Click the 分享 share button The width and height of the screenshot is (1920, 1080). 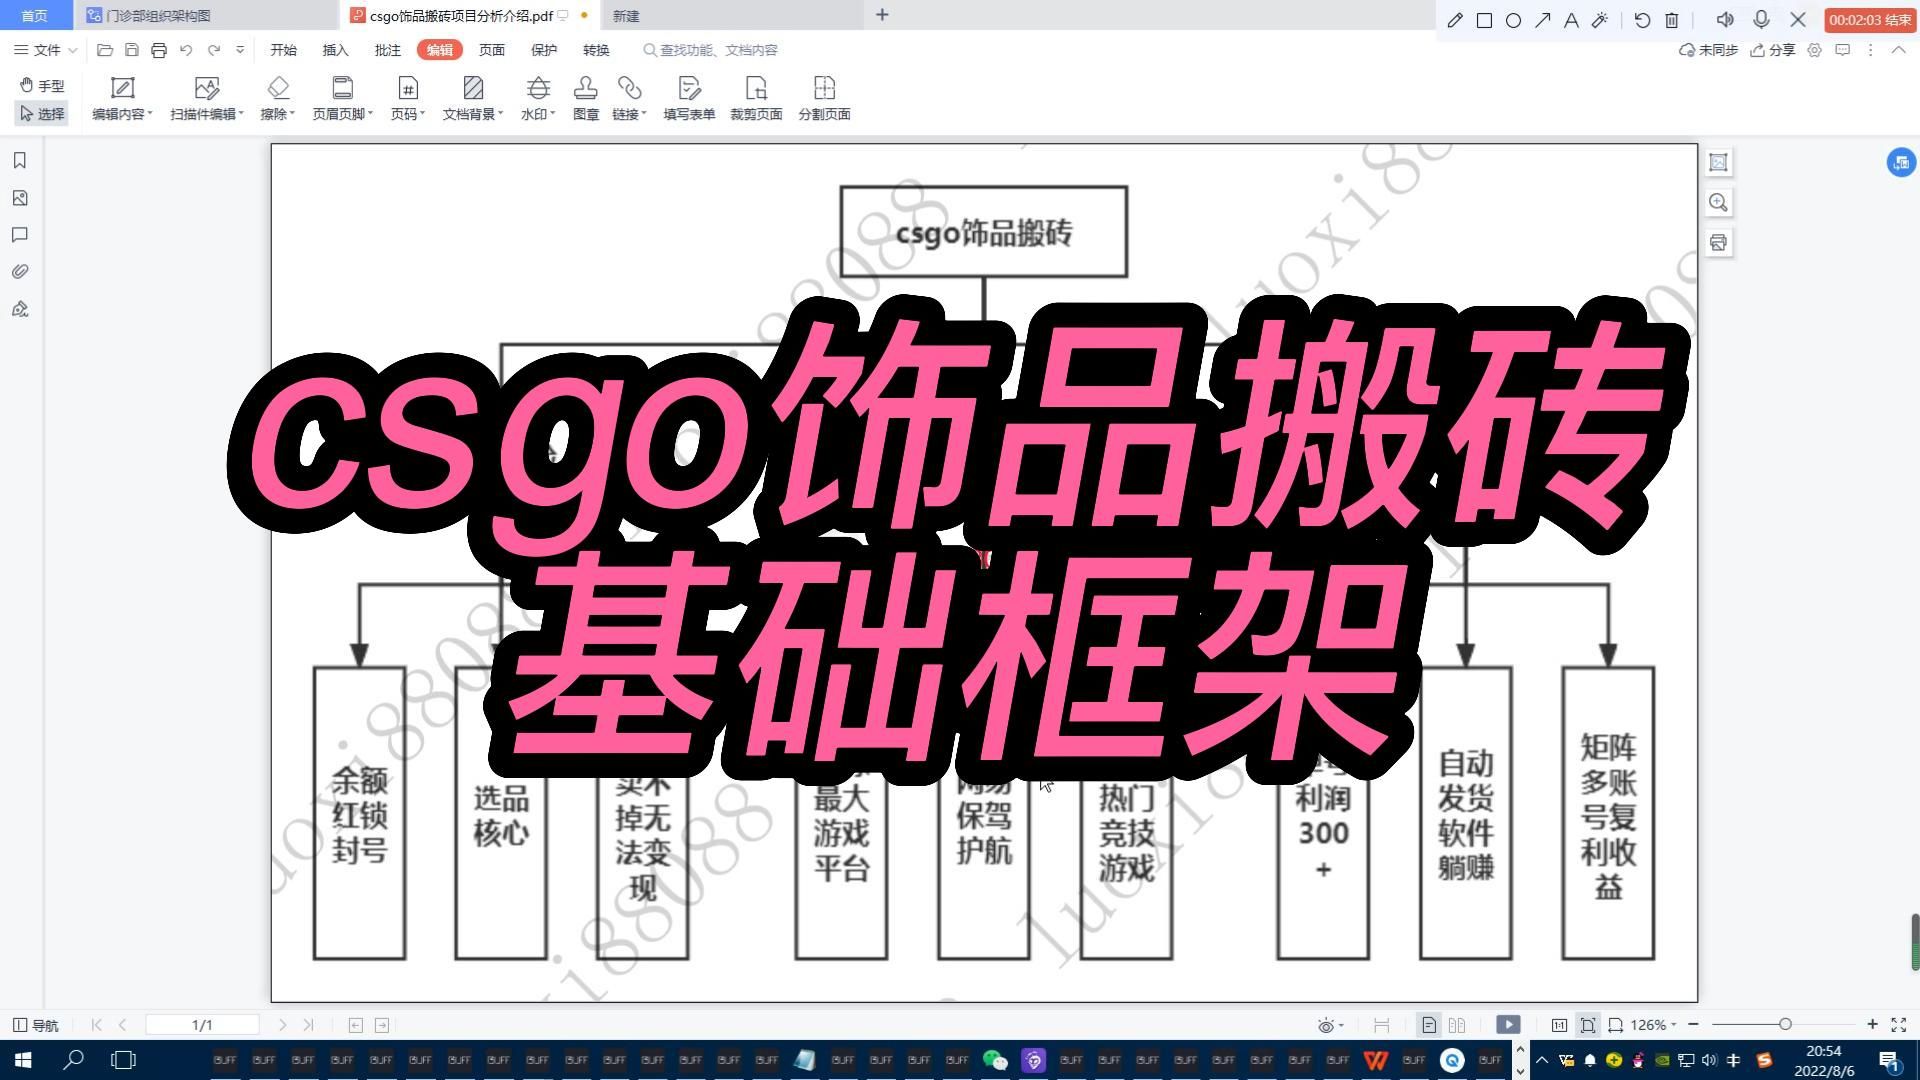[1773, 50]
